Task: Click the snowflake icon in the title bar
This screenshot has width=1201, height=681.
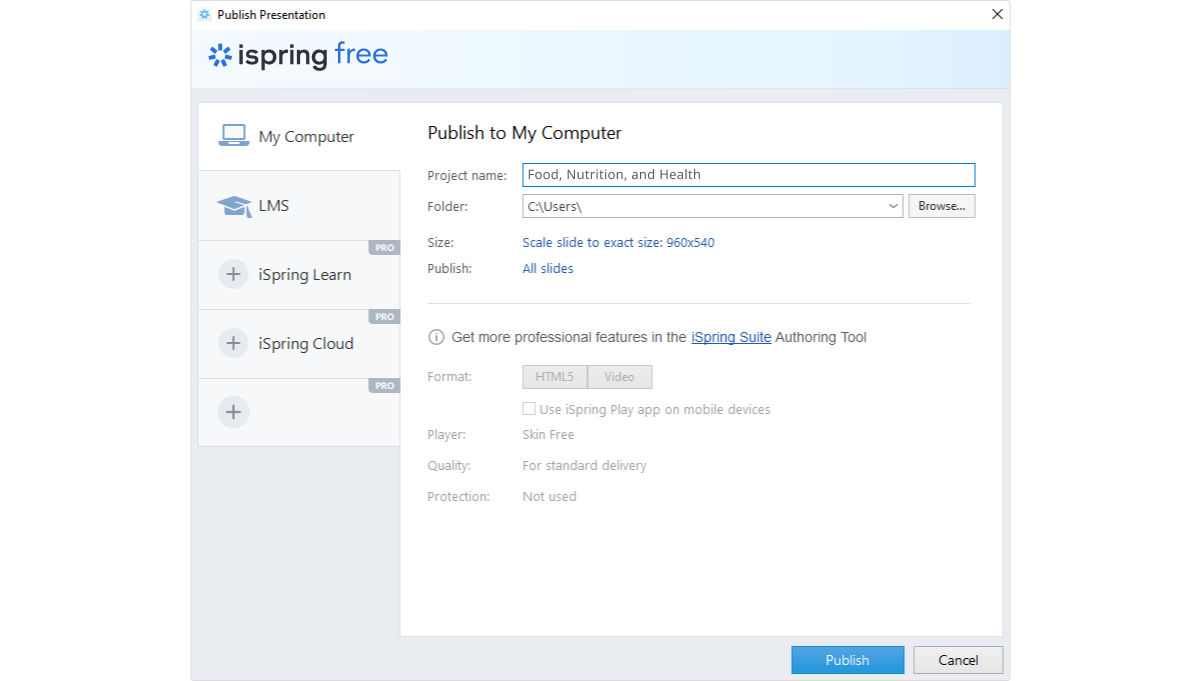Action: tap(205, 15)
